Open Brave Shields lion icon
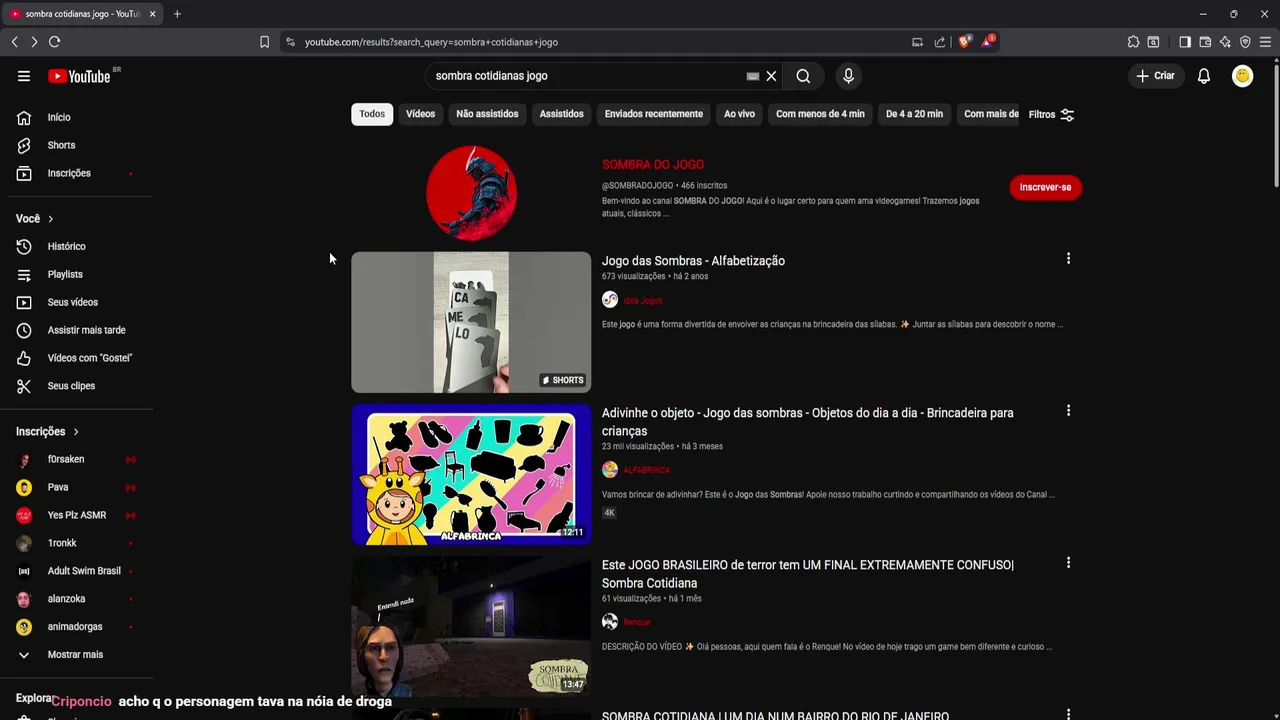 964,42
